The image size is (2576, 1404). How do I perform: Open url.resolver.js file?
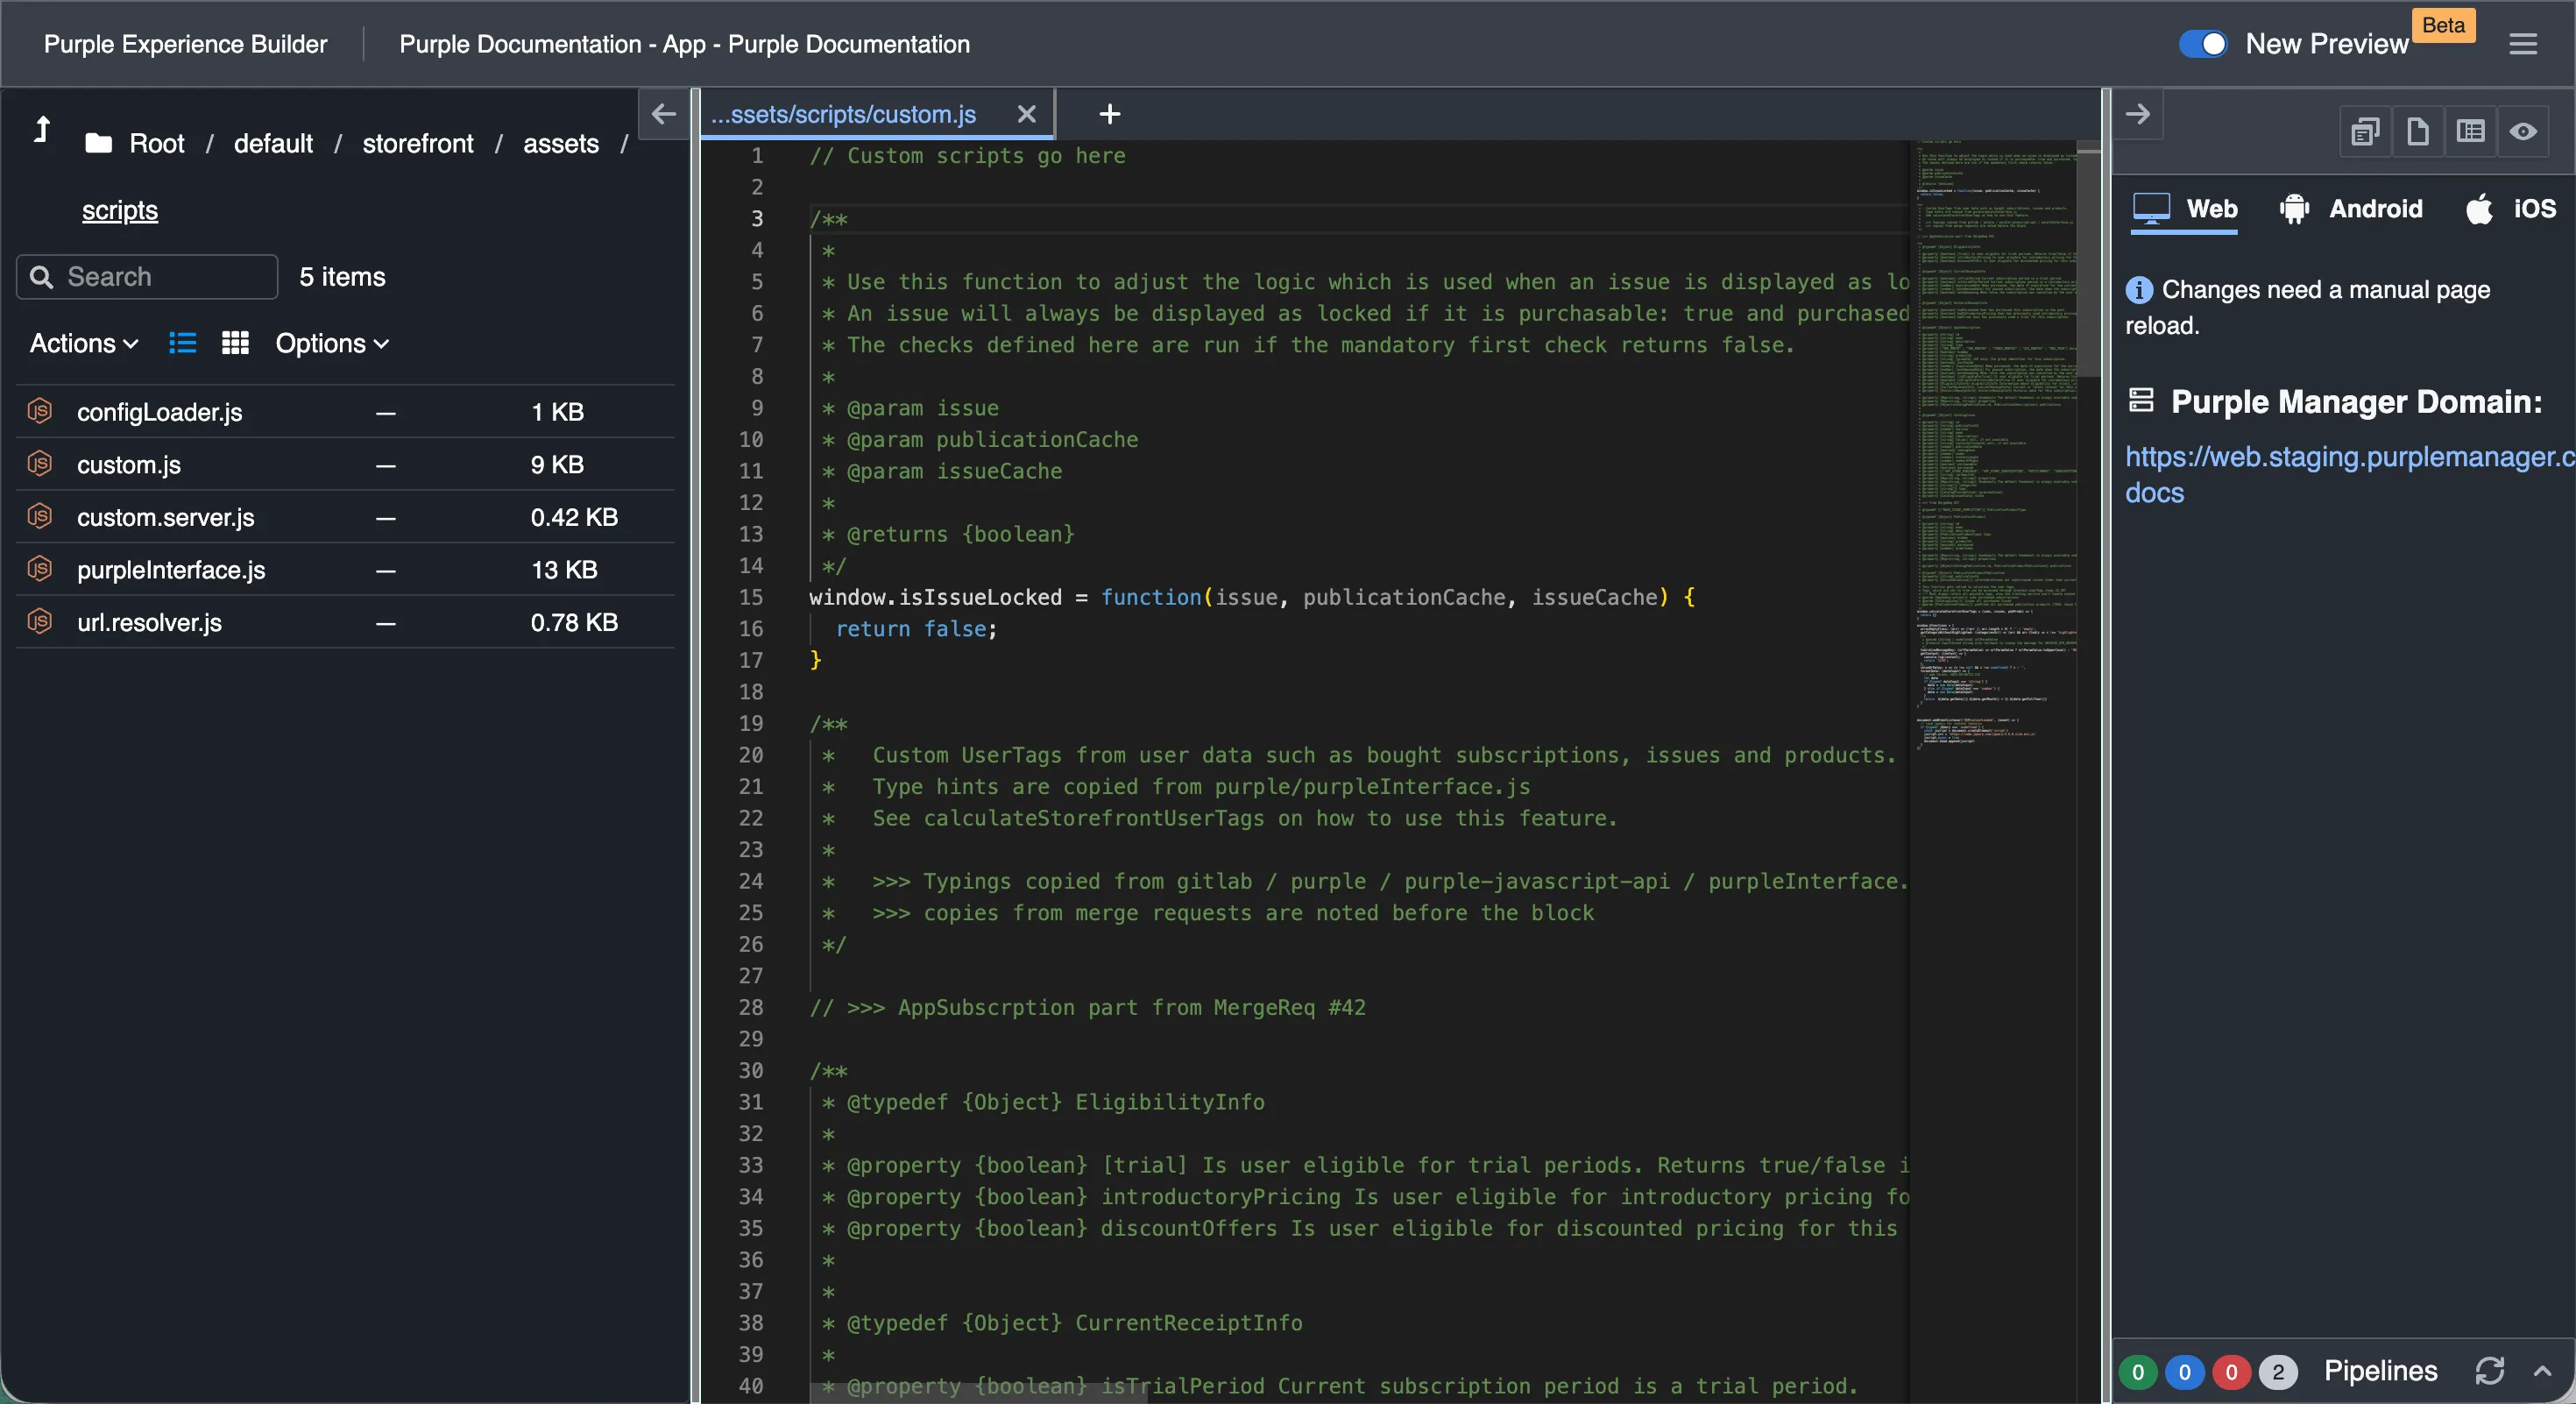[x=150, y=623]
